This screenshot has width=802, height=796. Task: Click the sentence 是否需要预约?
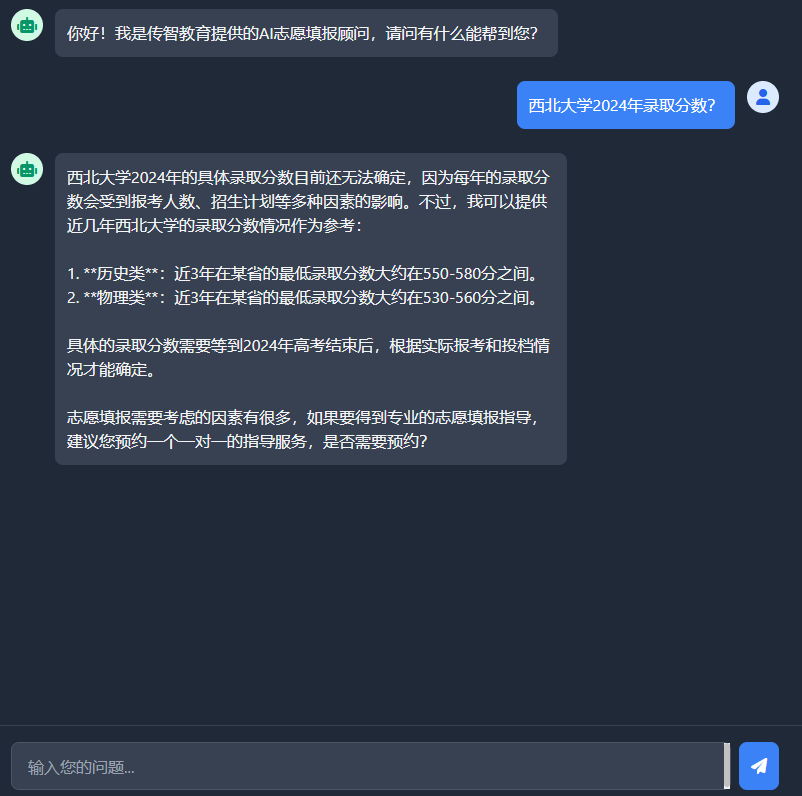(x=374, y=441)
